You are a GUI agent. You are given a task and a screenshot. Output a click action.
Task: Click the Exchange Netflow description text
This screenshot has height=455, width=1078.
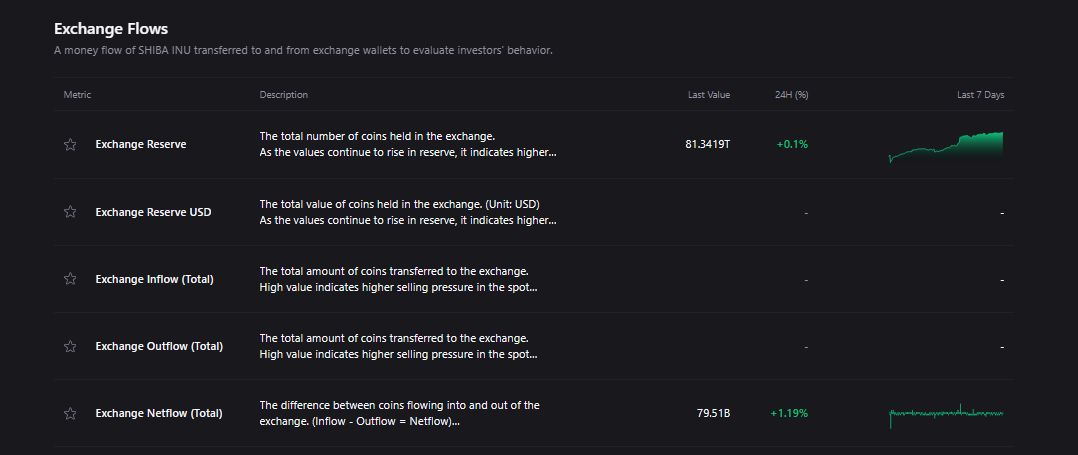400,413
